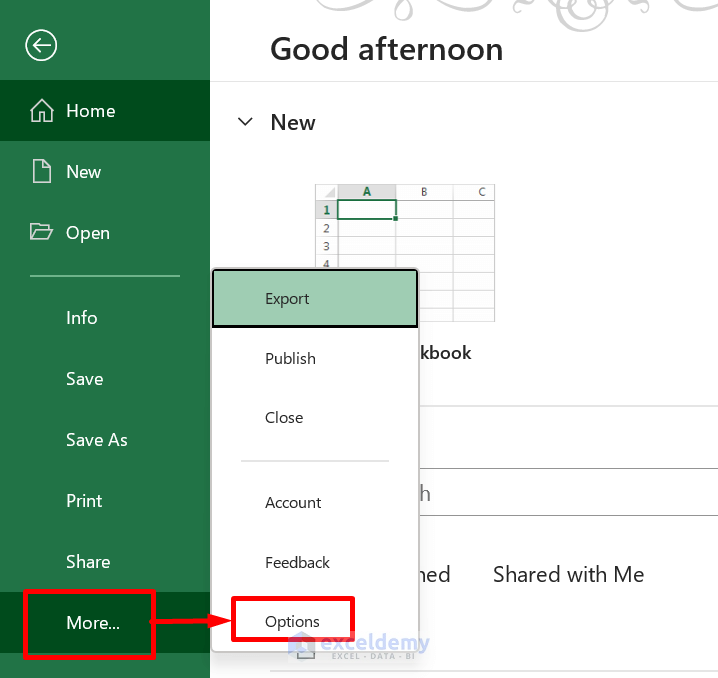Click the Open label in sidebar

point(88,233)
